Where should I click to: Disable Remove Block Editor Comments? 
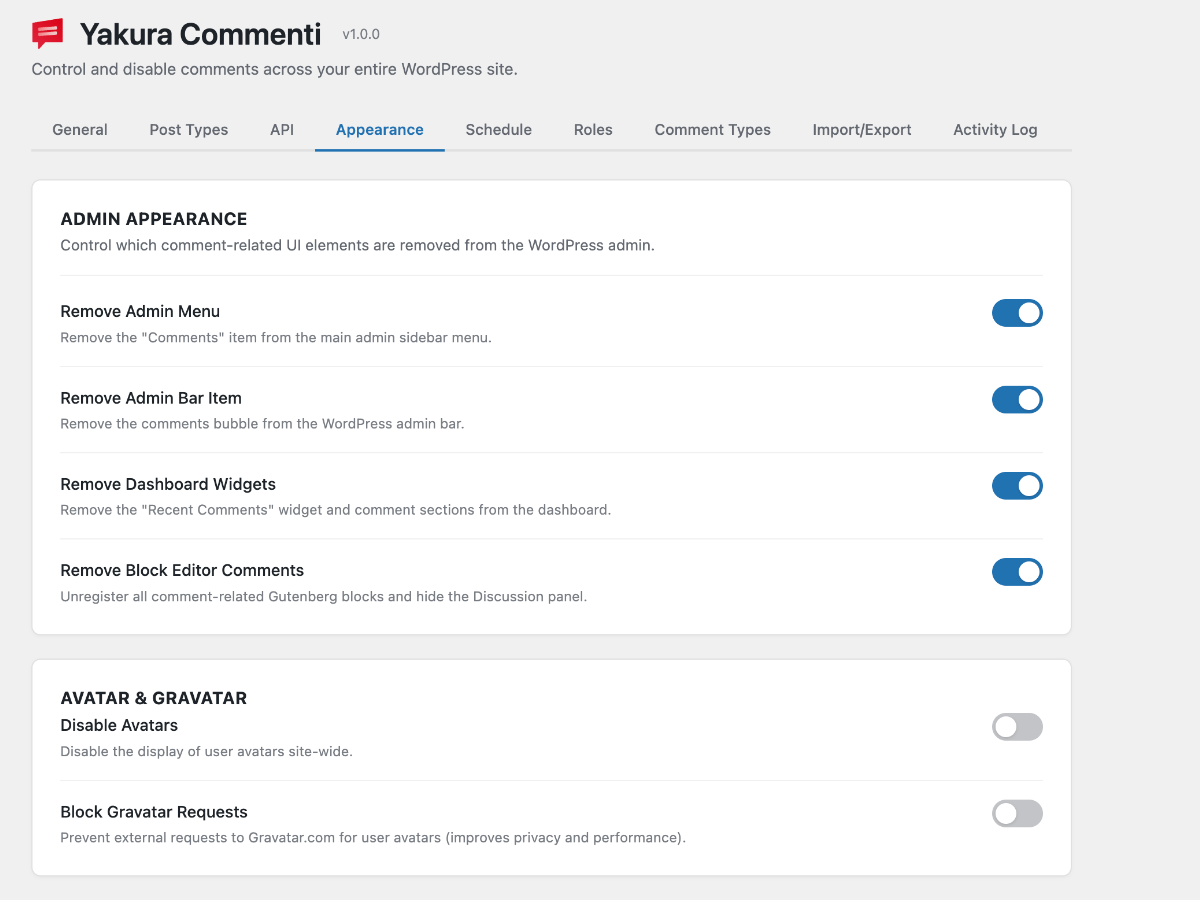coord(1017,571)
